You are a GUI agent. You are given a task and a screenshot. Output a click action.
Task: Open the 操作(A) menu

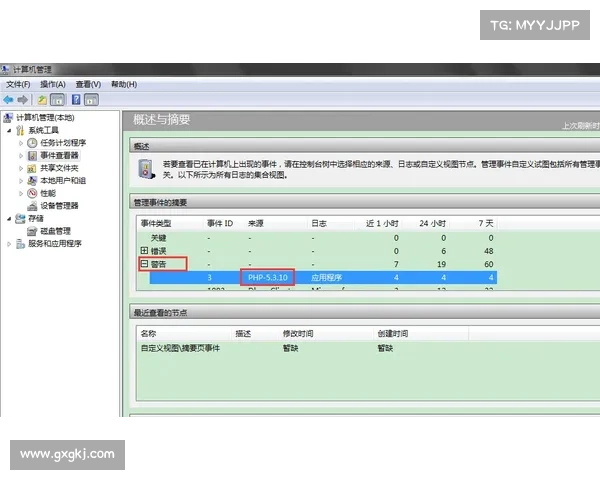tap(53, 84)
